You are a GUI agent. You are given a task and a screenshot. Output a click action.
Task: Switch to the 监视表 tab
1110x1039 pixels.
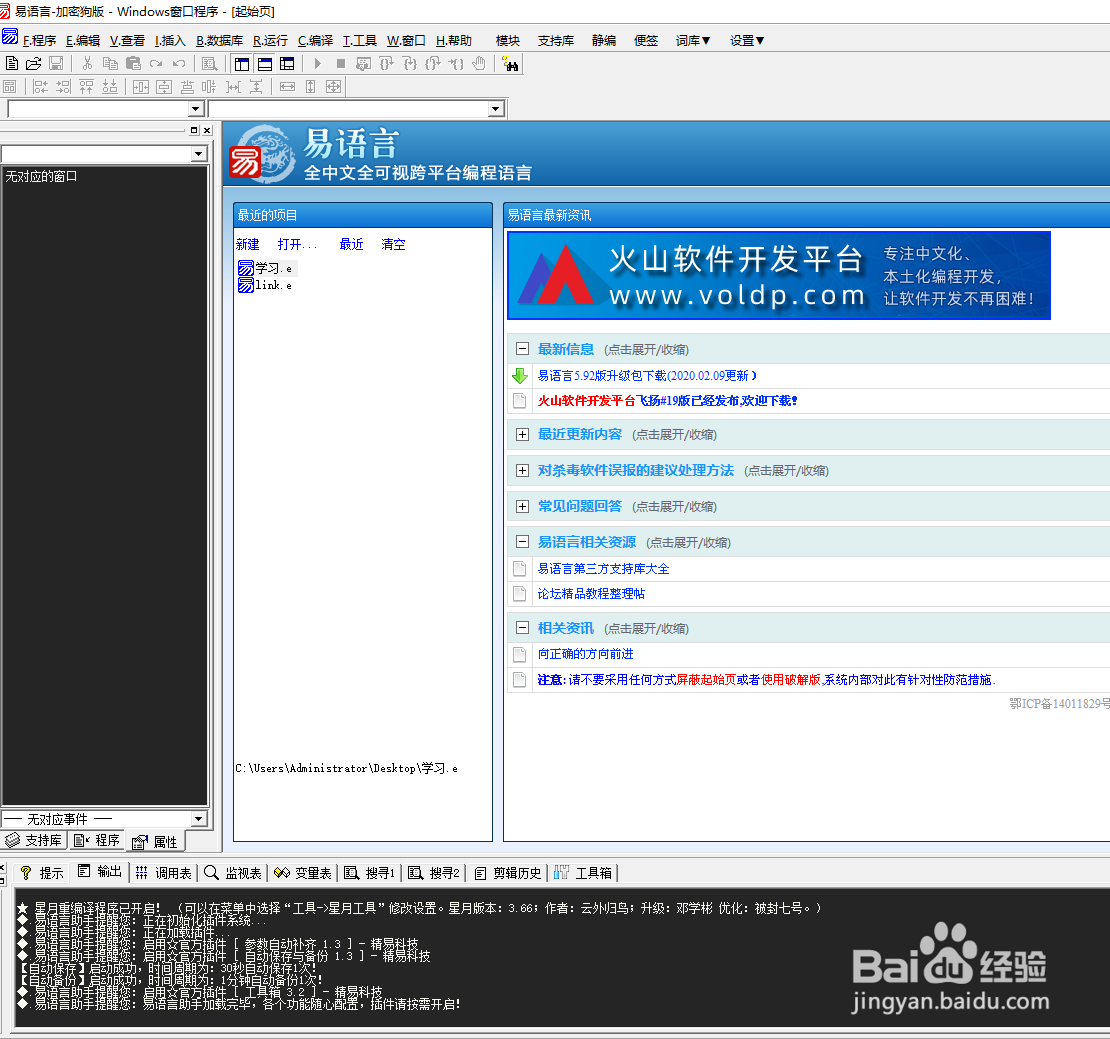click(x=232, y=873)
